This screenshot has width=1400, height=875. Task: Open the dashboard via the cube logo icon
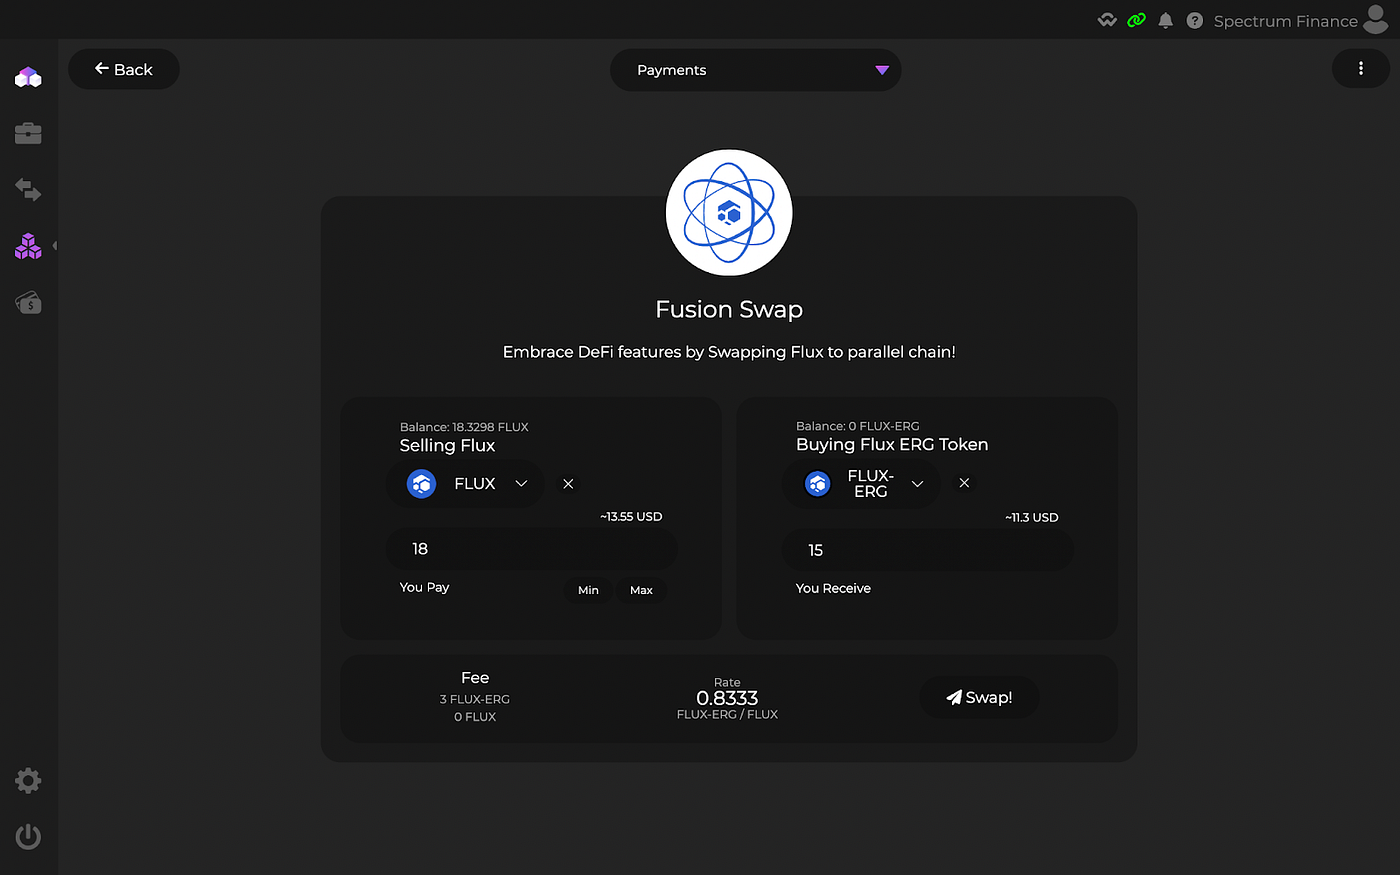[x=28, y=77]
